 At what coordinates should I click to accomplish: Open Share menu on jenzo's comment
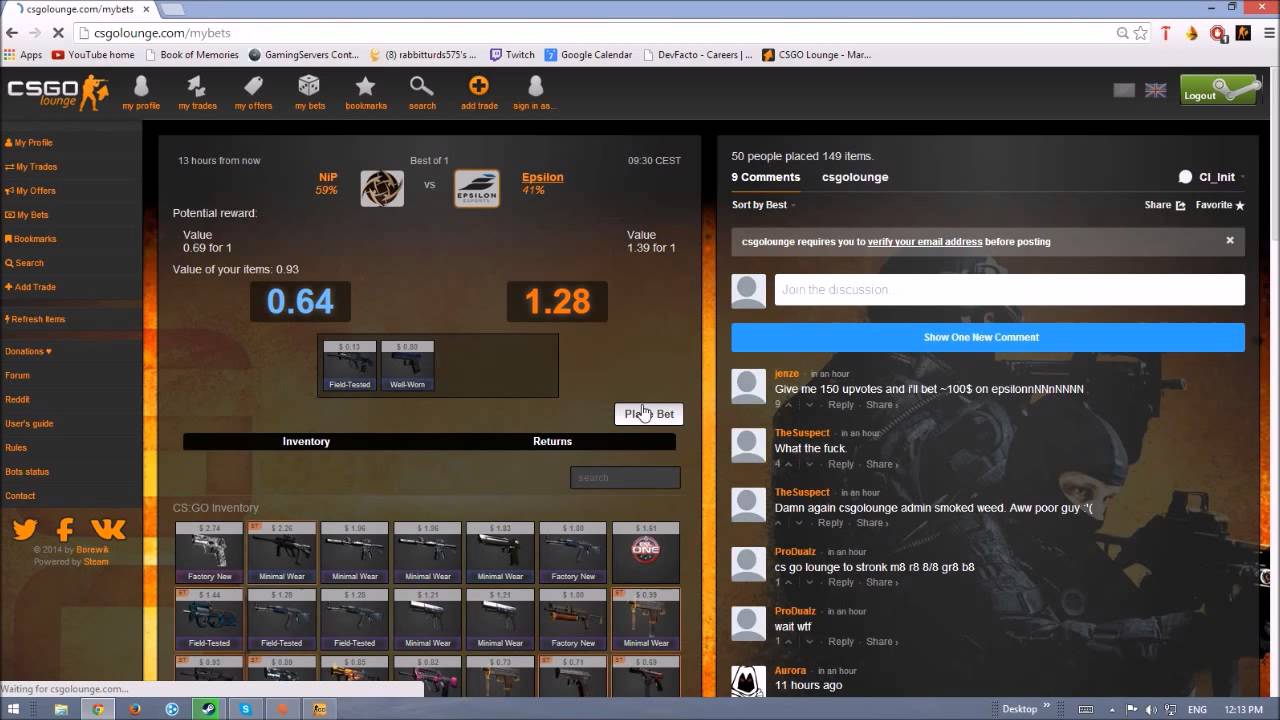pos(881,405)
